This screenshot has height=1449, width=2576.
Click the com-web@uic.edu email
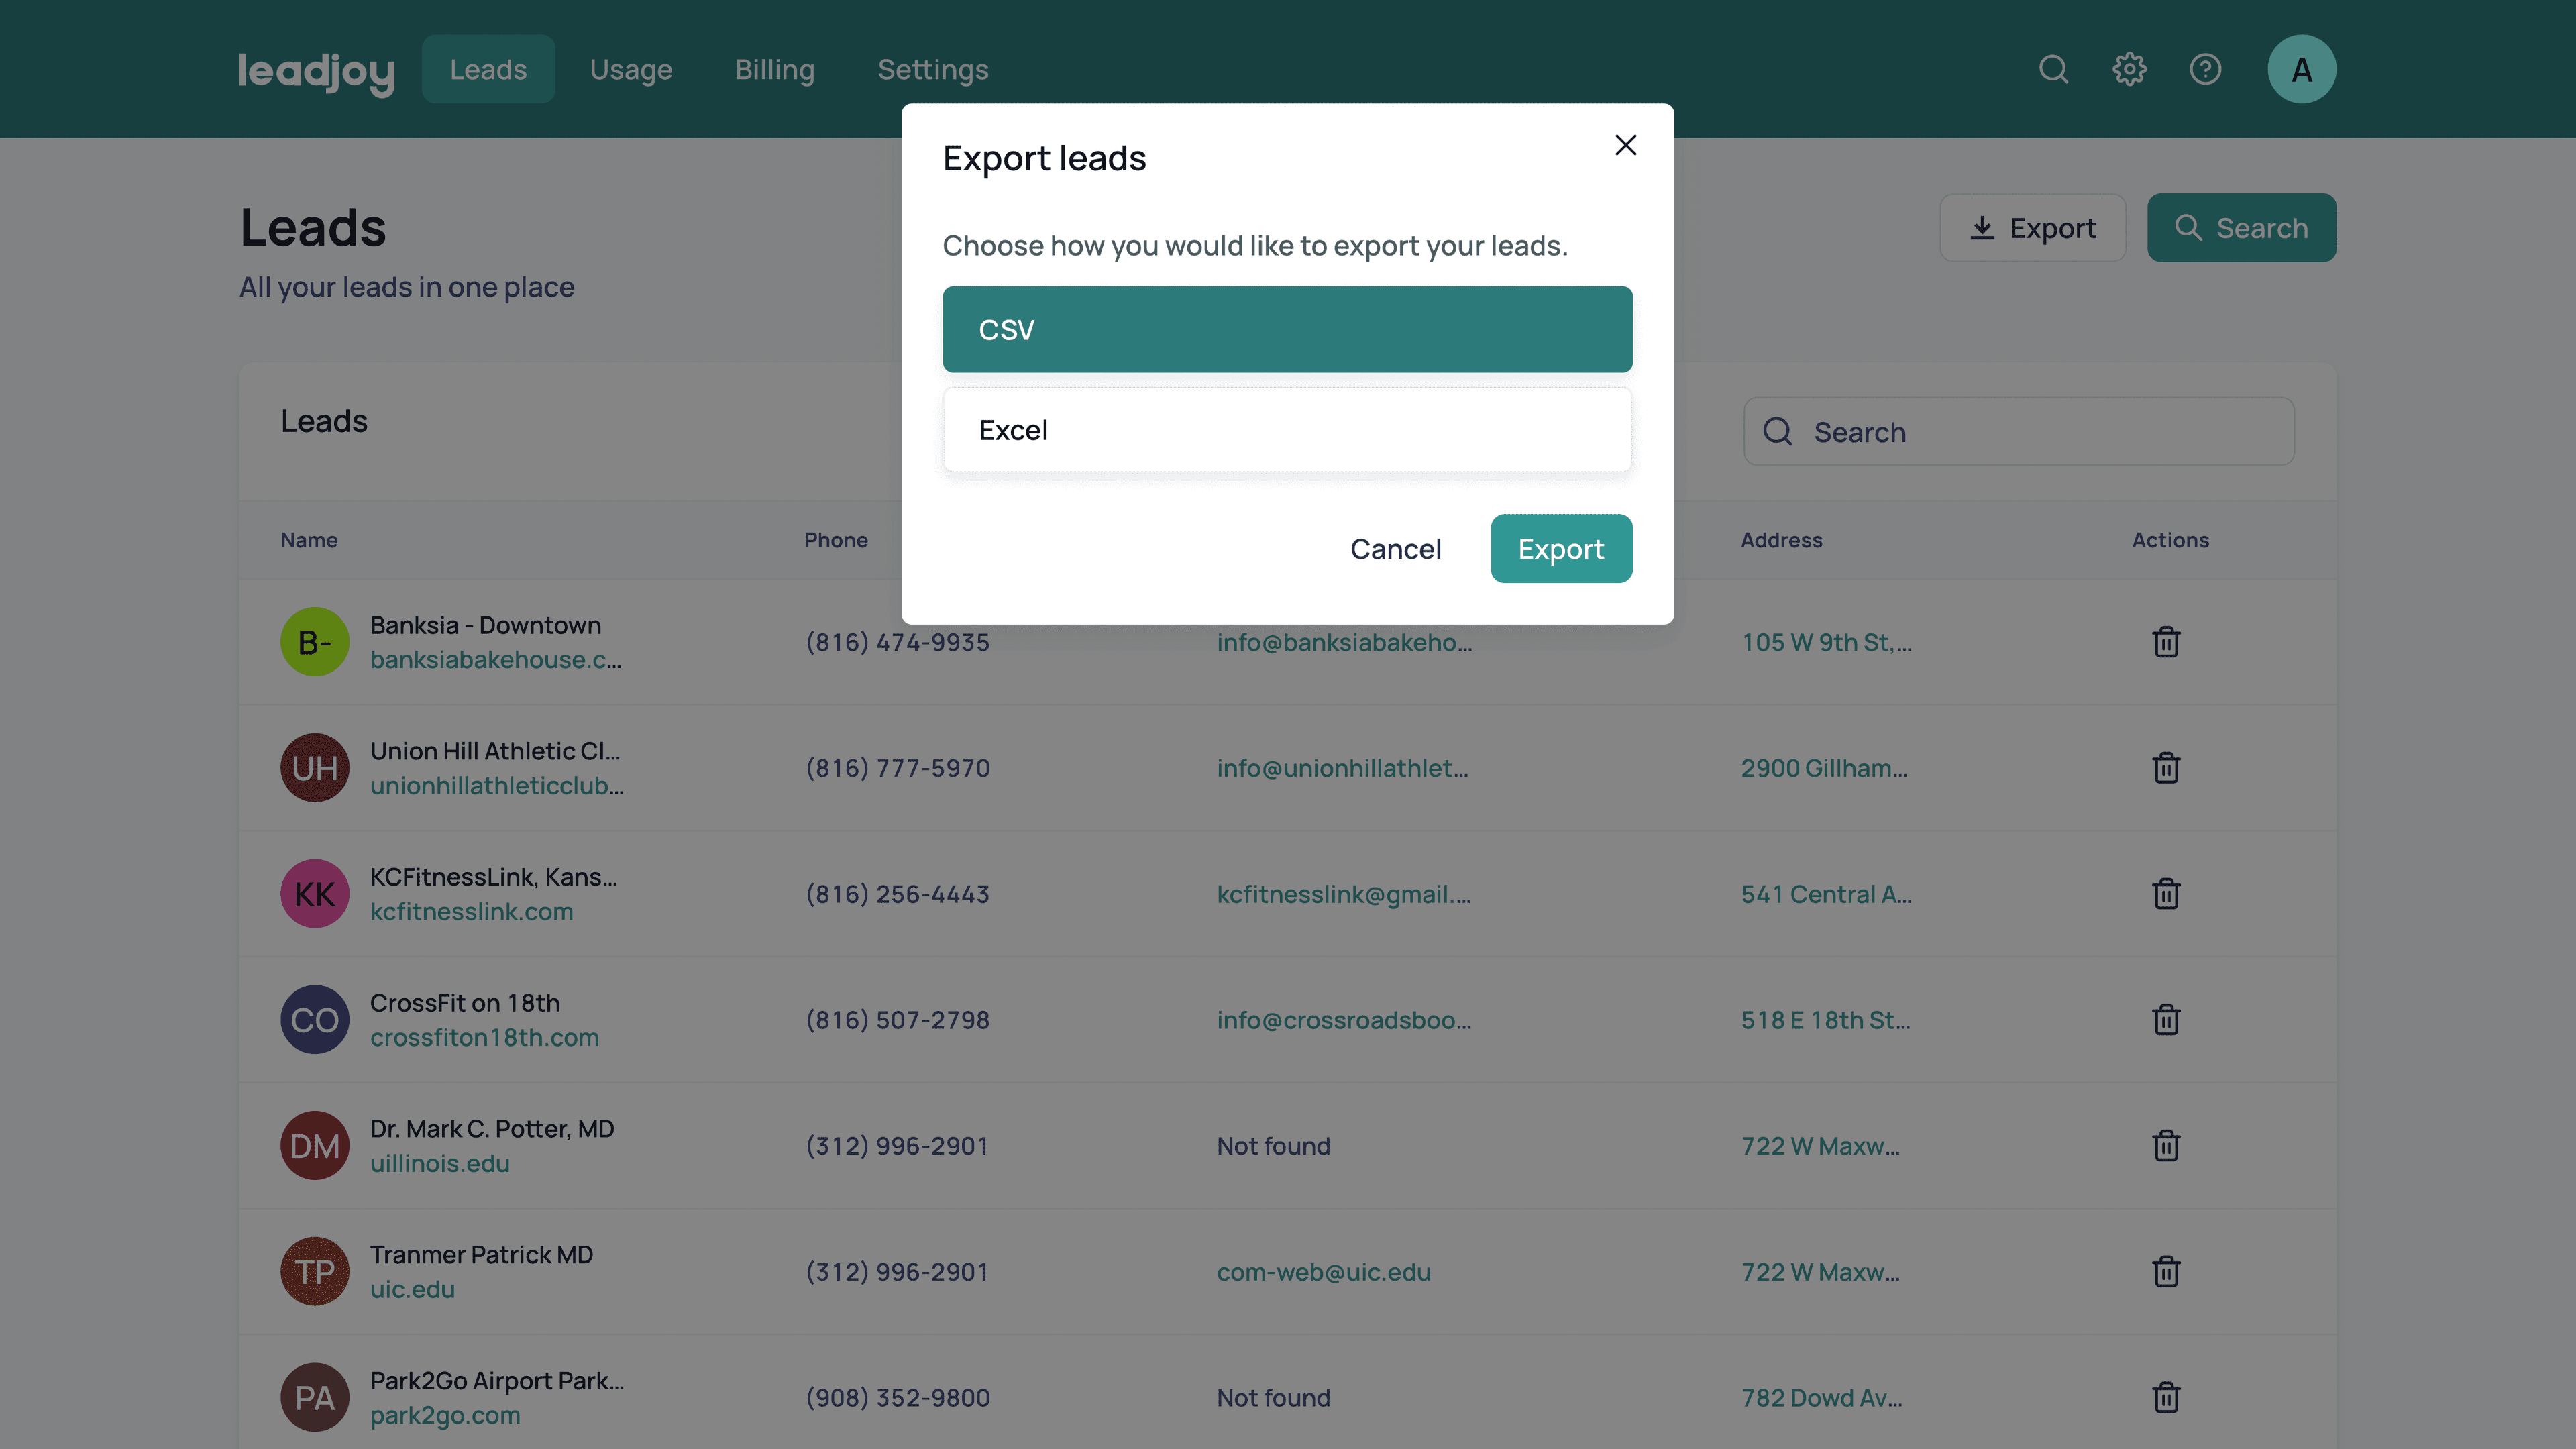click(1323, 1272)
